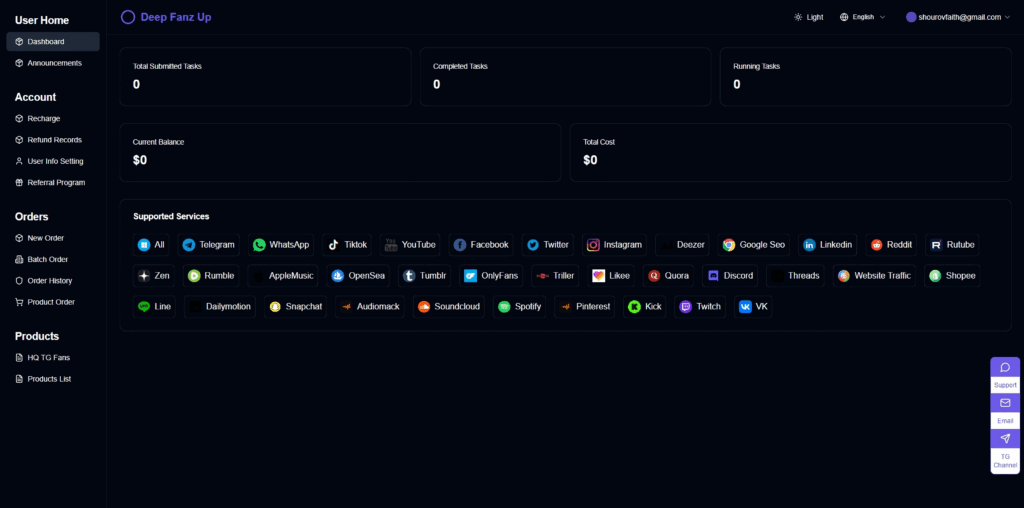
Task: Open the Telegram service chip
Action: tap(208, 245)
